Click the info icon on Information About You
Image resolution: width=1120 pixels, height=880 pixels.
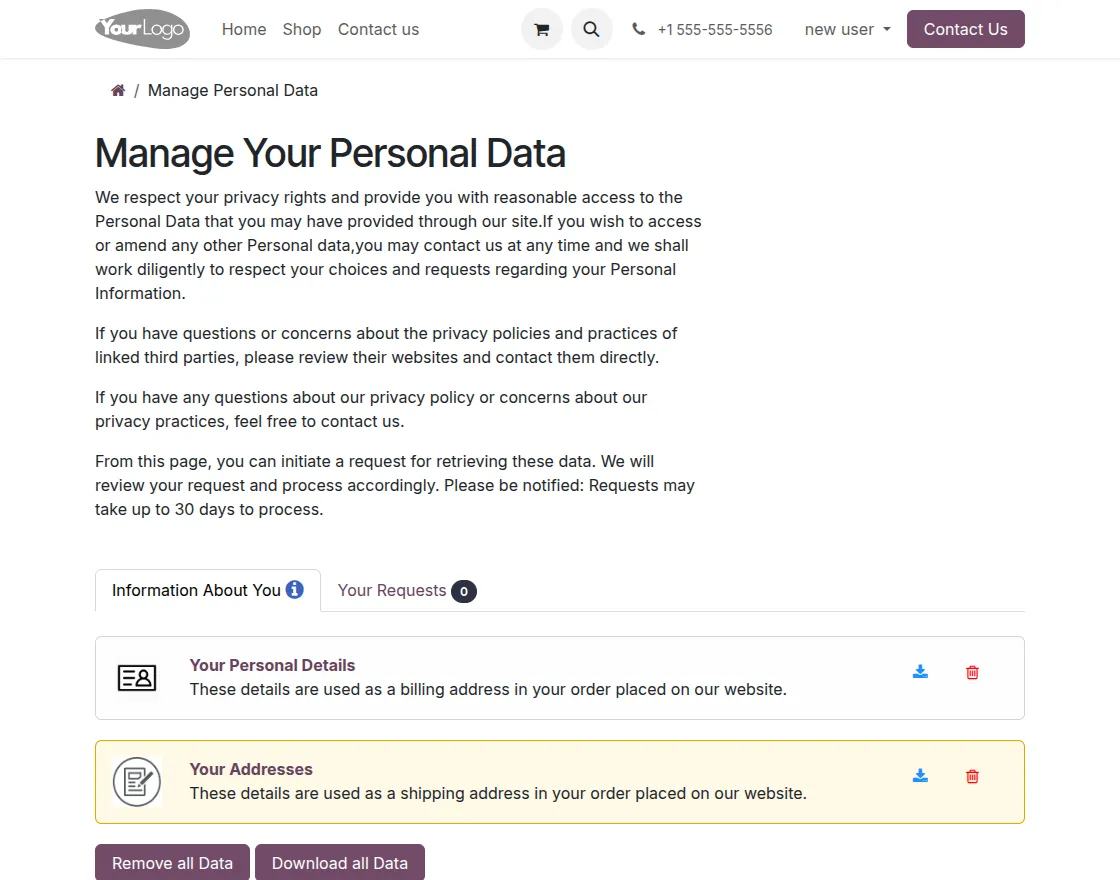[x=294, y=589]
